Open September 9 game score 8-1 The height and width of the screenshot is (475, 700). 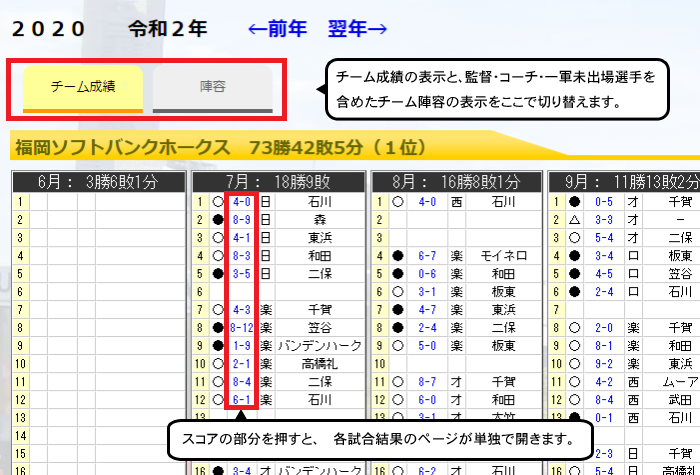coord(604,346)
